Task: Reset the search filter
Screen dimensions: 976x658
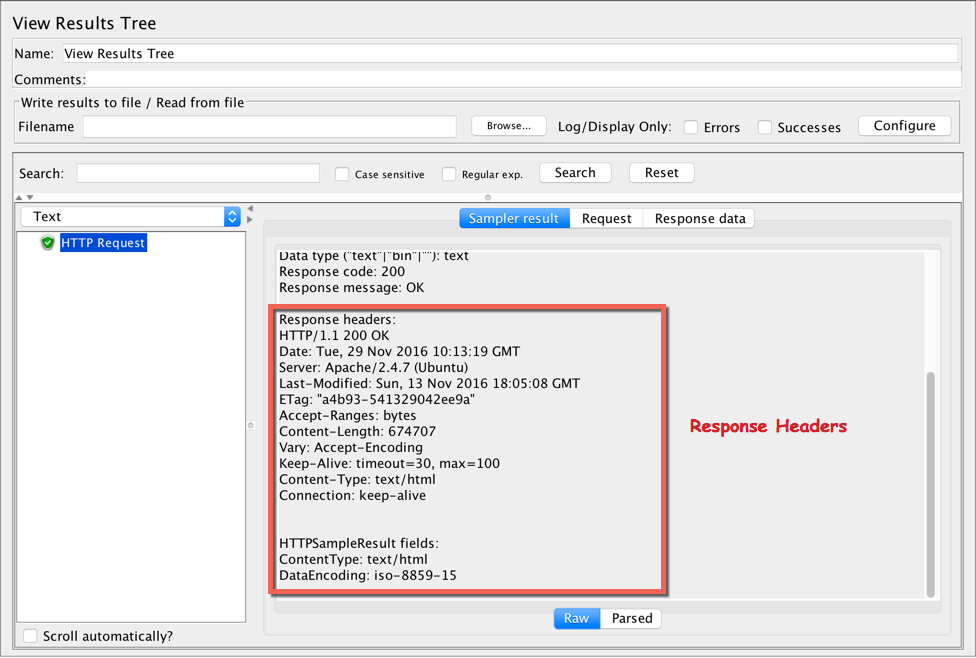Action: [661, 172]
